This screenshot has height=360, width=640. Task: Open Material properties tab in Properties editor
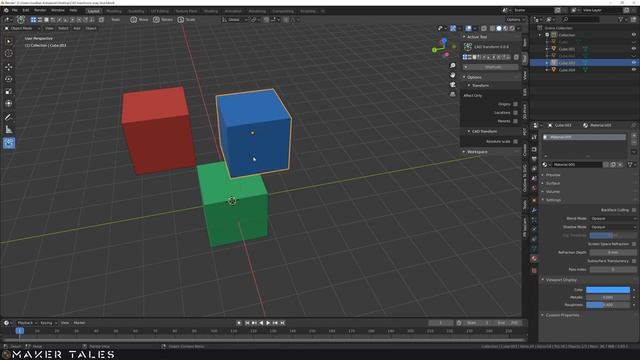click(x=534, y=258)
